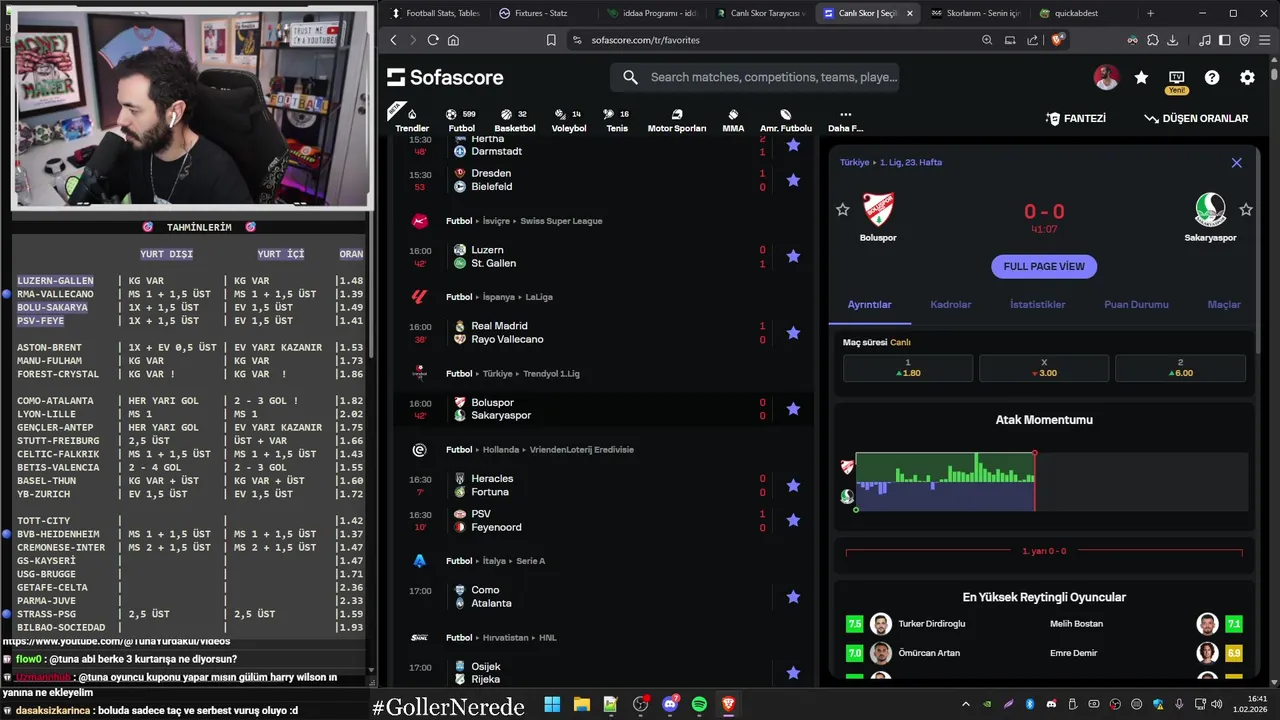Open the Amr. Futbolu category
The image size is (1280, 720).
[786, 120]
